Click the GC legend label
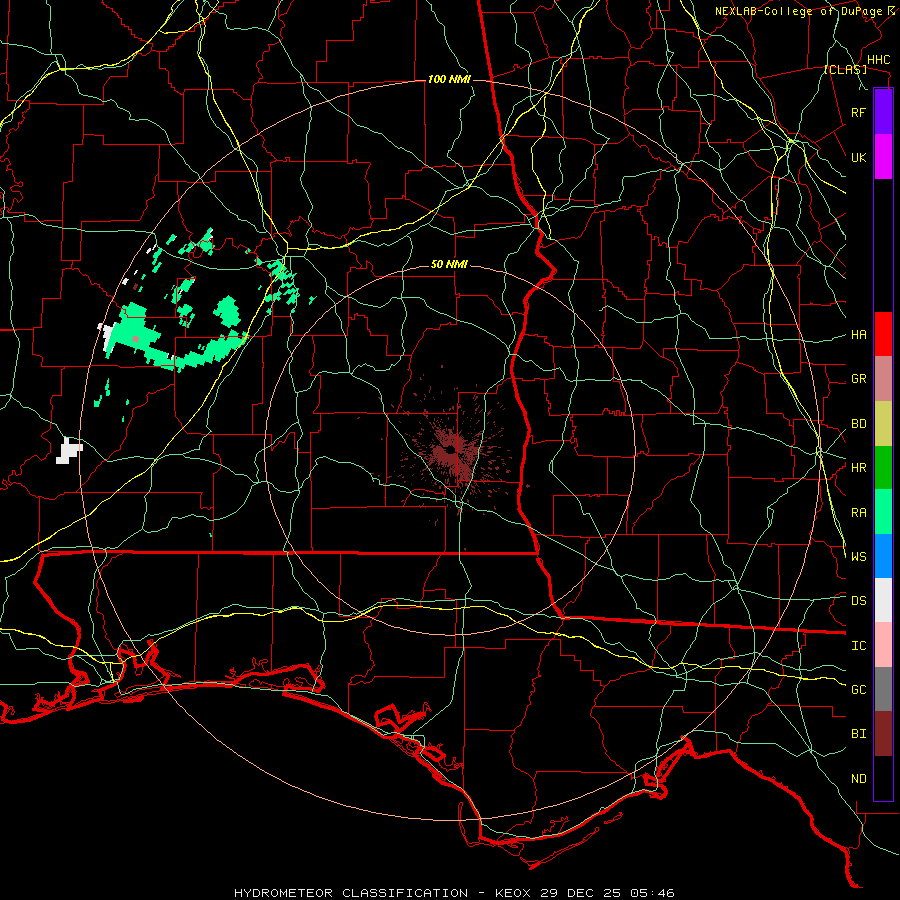 (858, 690)
